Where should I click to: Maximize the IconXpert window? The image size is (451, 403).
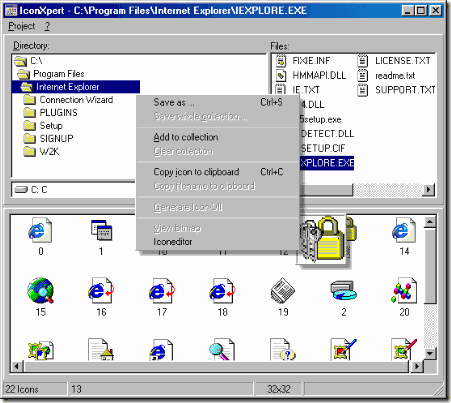(421, 10)
